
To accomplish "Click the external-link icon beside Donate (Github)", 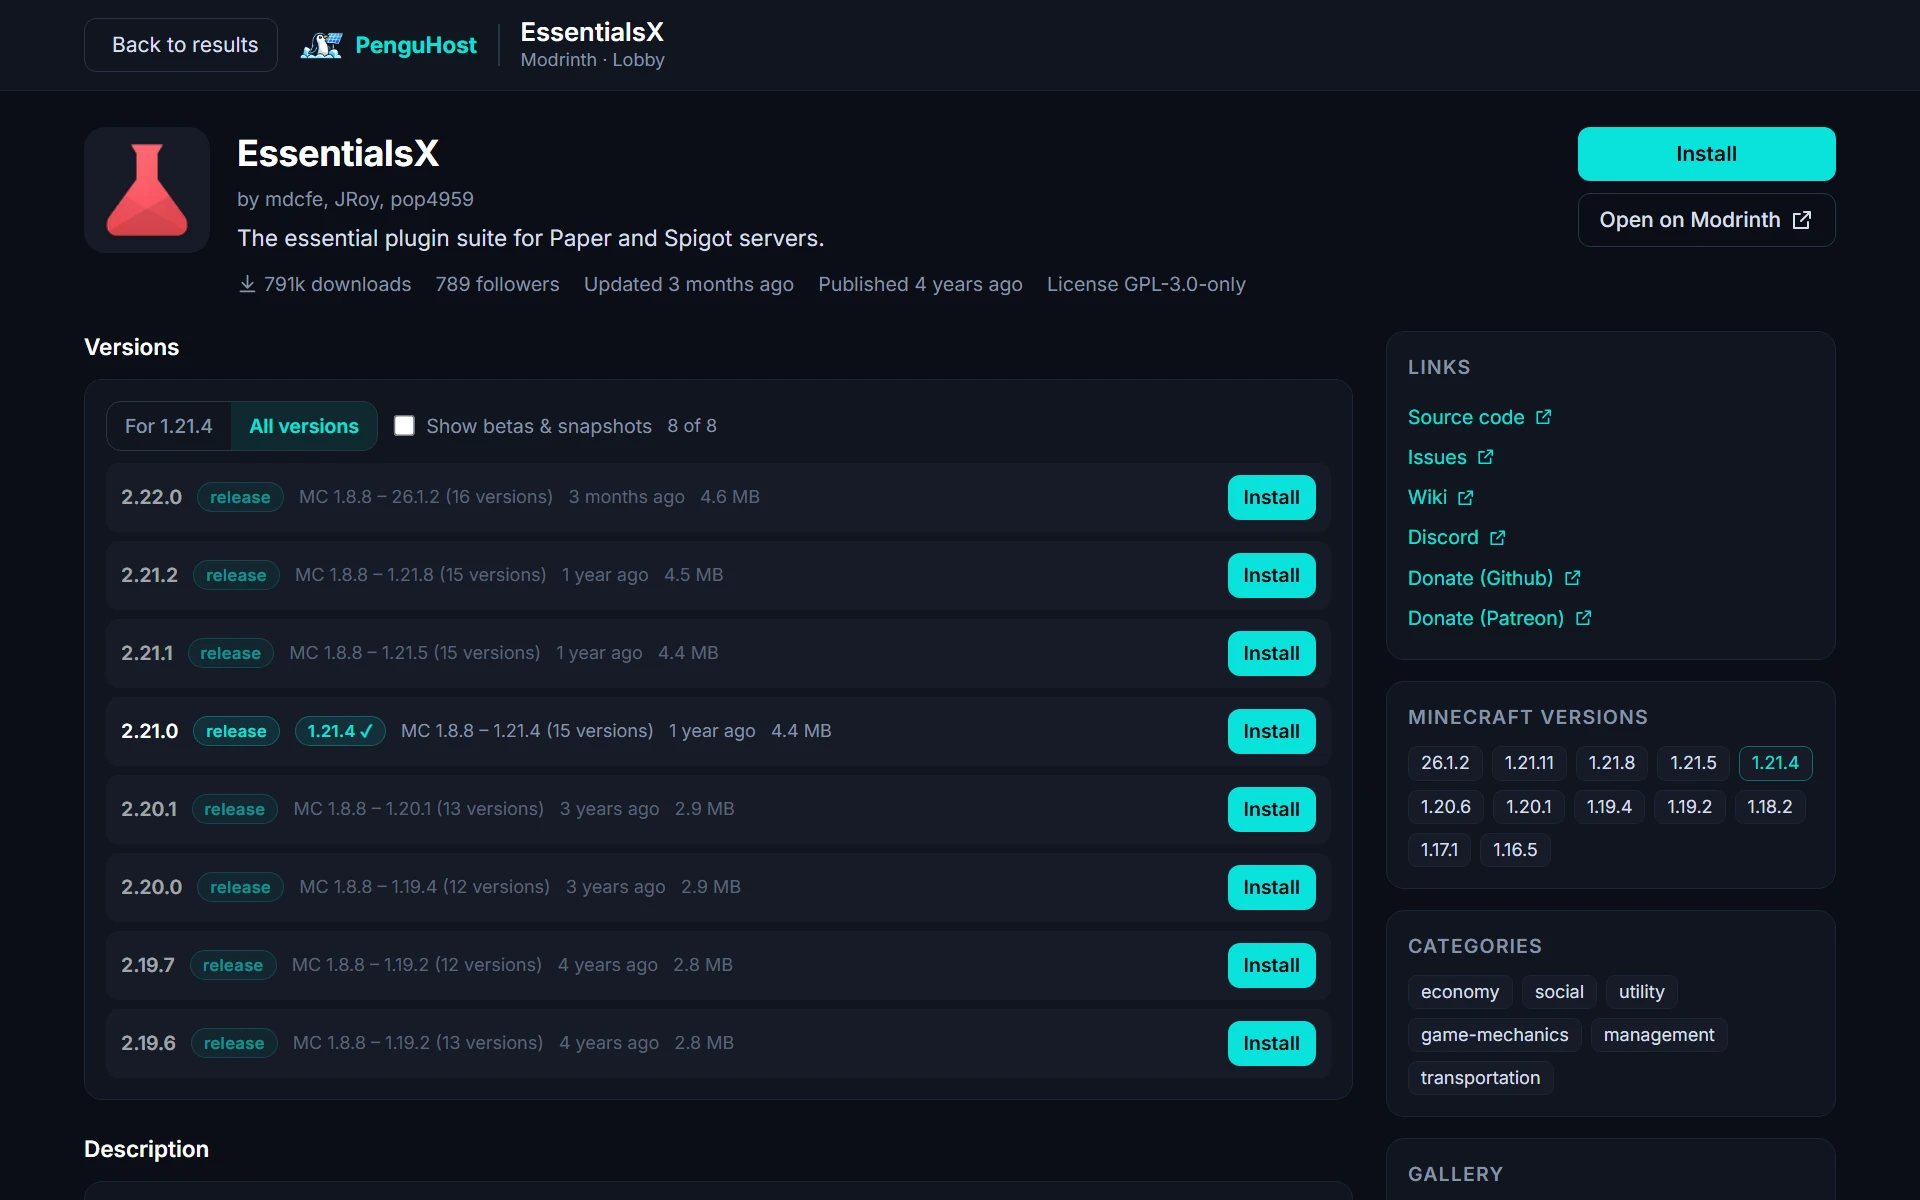I will [x=1573, y=578].
